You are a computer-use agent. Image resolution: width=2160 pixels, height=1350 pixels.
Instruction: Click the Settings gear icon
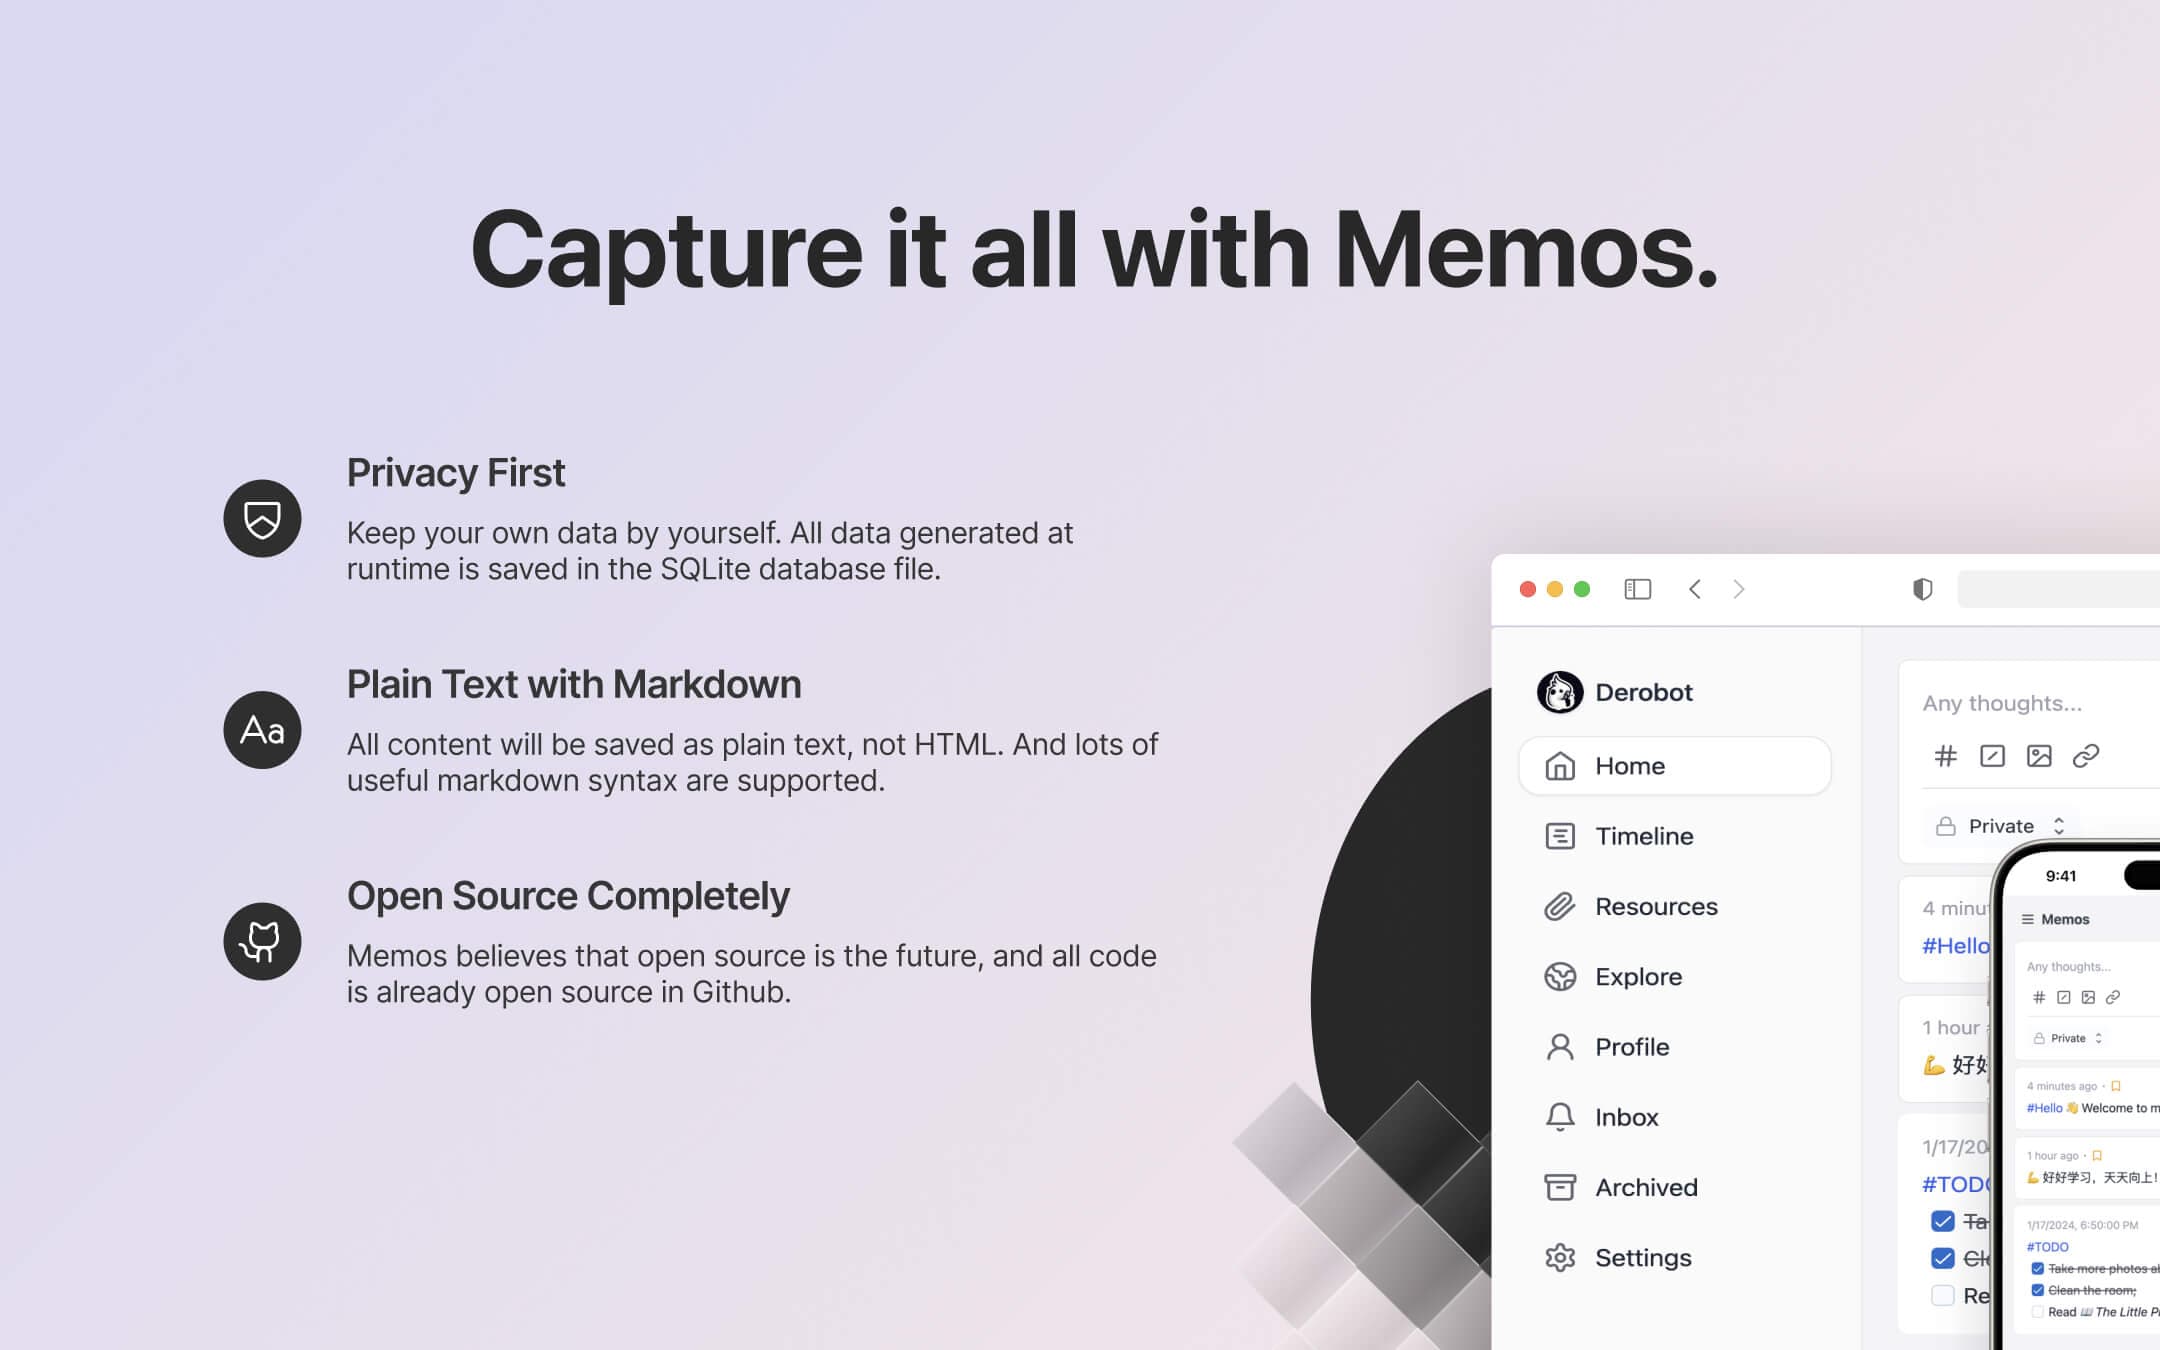(x=1560, y=1257)
